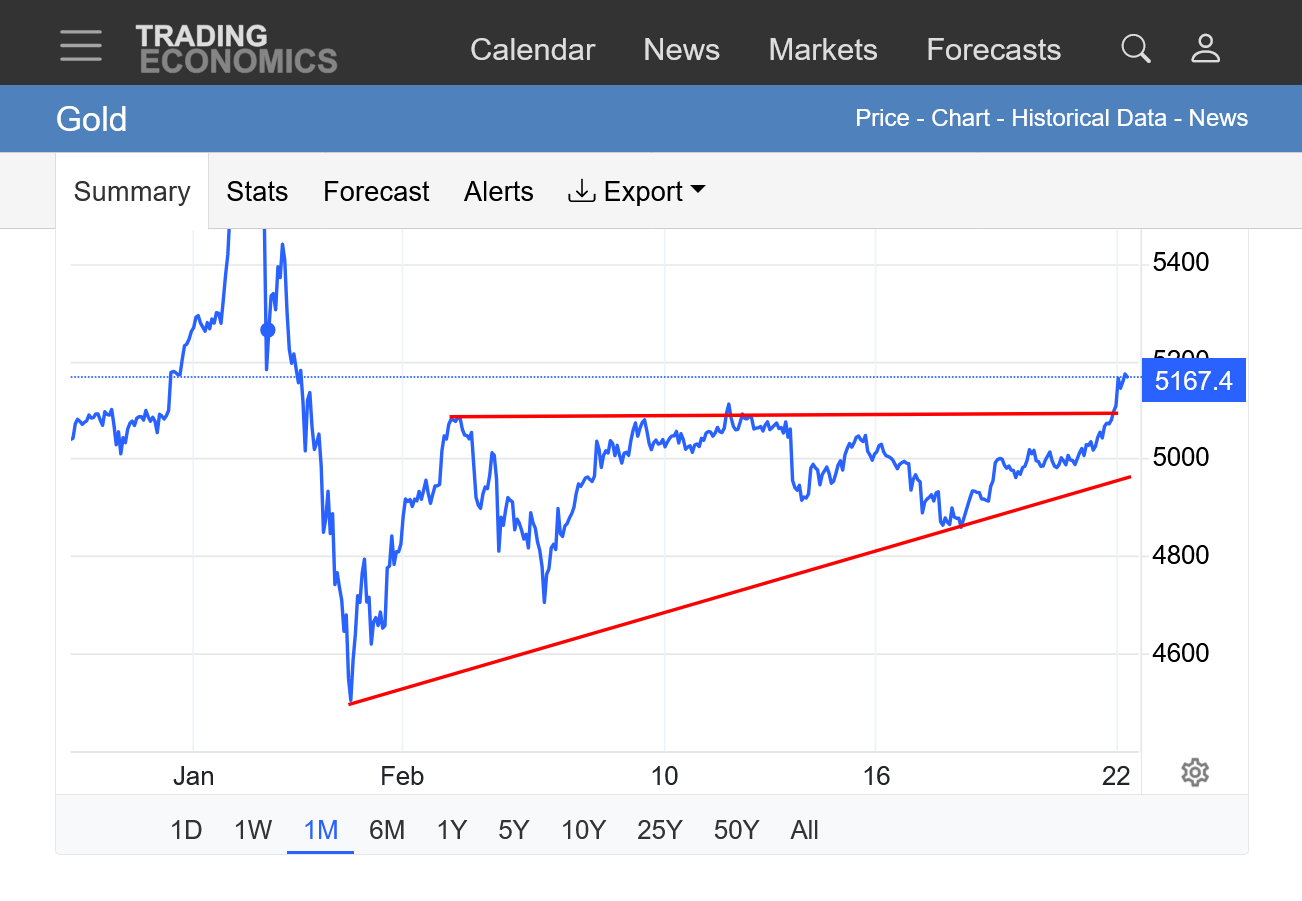
Task: Expand the Export dropdown
Action: (x=637, y=191)
